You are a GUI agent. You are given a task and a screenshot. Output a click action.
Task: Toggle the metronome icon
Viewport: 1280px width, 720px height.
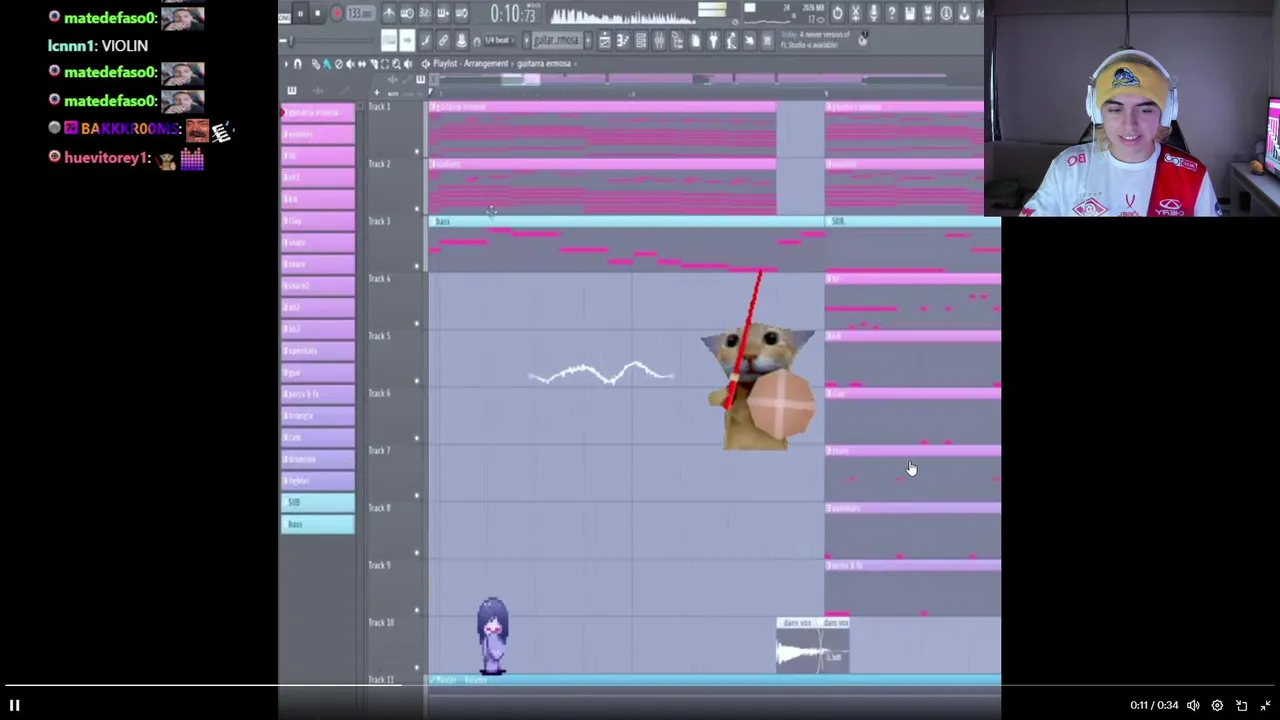389,13
